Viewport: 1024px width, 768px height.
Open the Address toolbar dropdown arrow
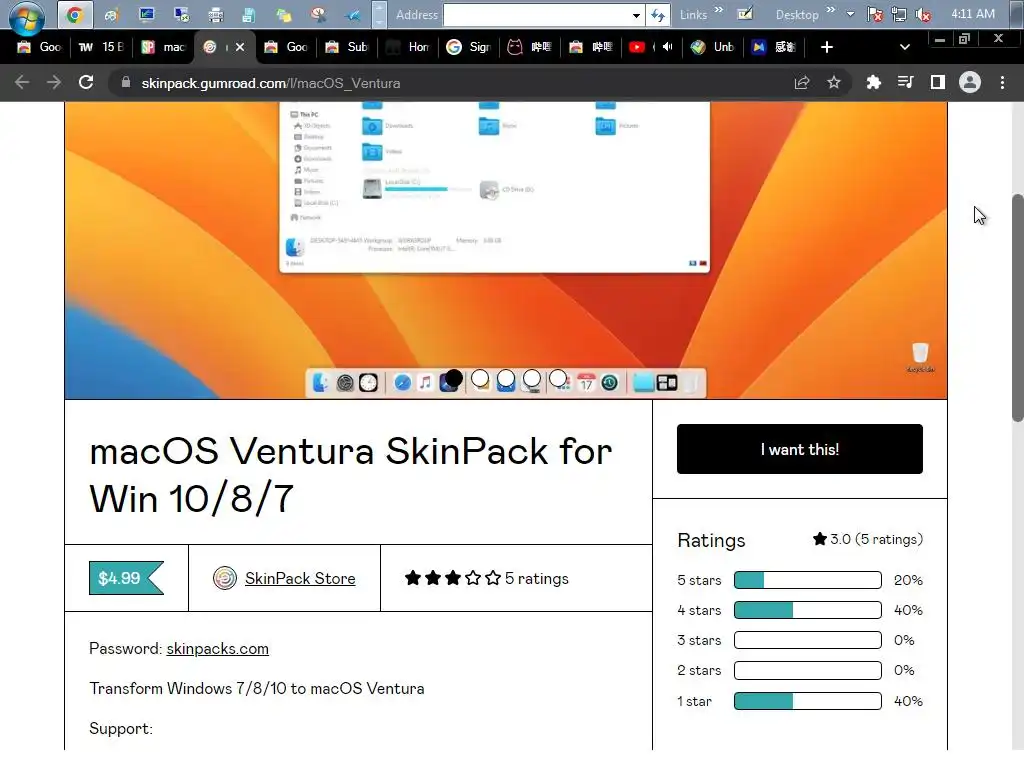[636, 15]
